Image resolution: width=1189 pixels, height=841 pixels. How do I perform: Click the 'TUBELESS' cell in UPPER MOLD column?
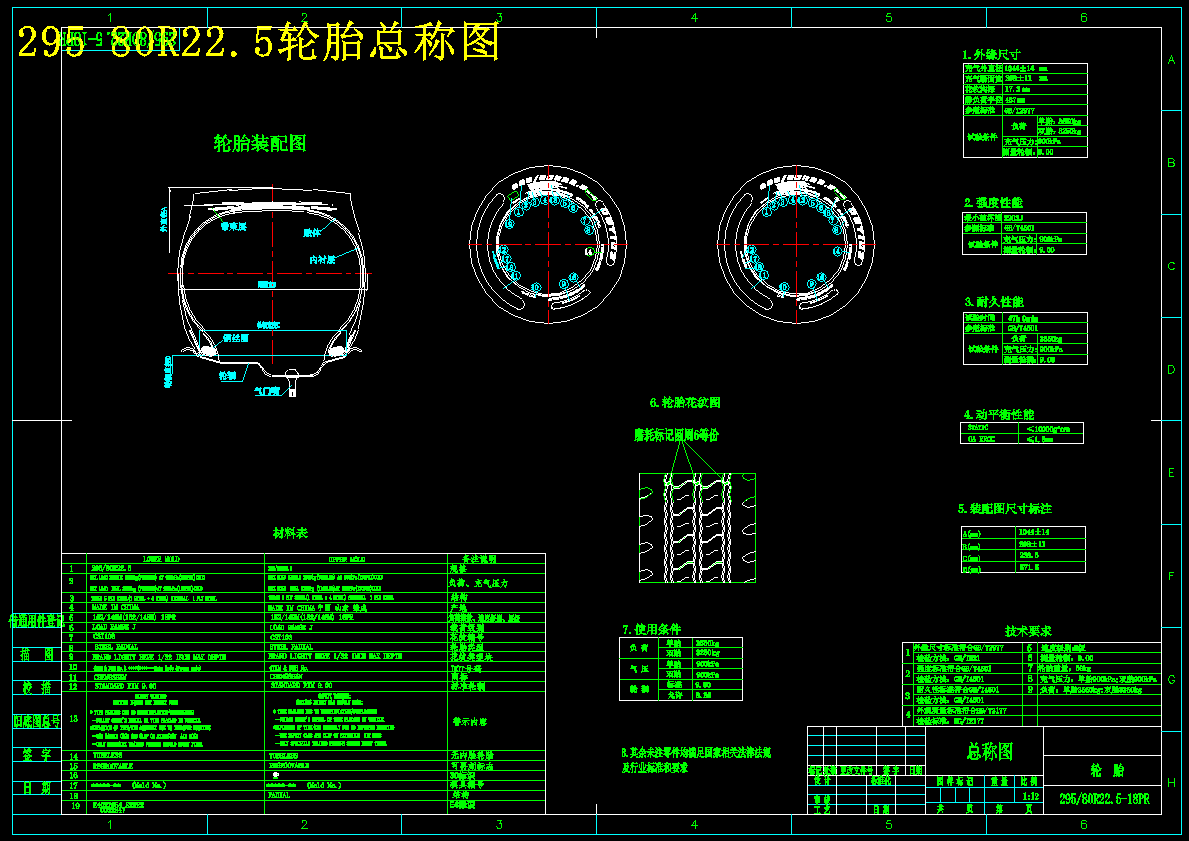coord(286,756)
